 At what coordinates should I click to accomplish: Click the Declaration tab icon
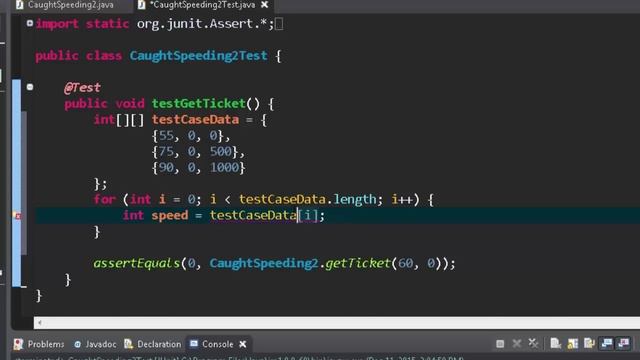129,344
